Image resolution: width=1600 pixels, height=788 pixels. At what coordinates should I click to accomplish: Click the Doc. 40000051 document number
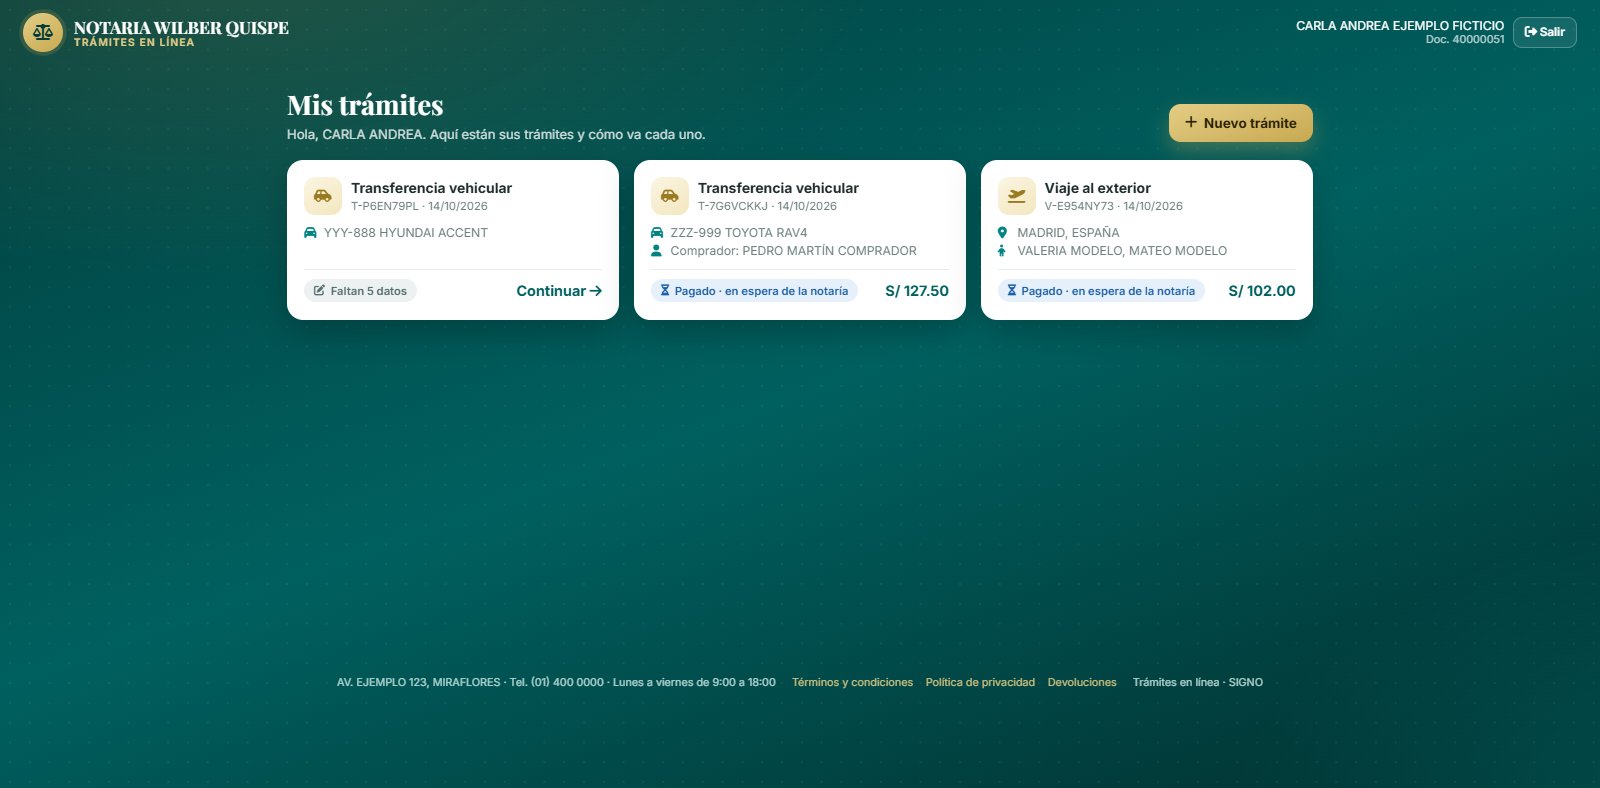(x=1465, y=40)
